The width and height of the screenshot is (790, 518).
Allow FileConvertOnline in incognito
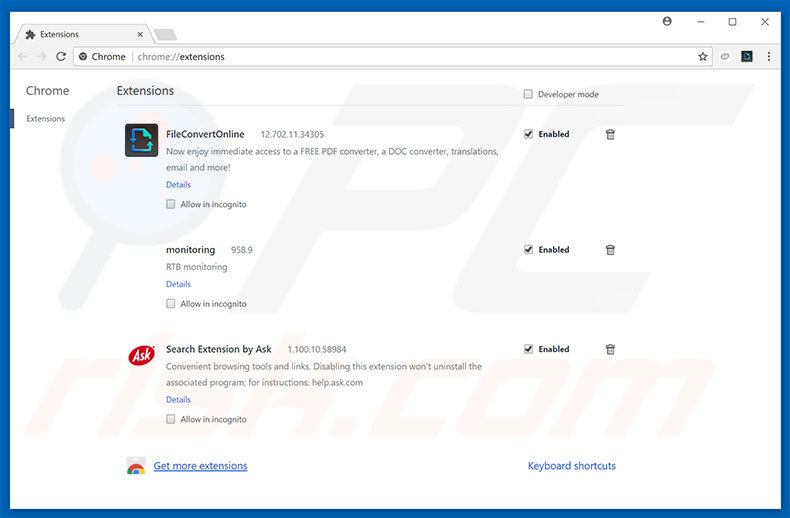coord(171,204)
